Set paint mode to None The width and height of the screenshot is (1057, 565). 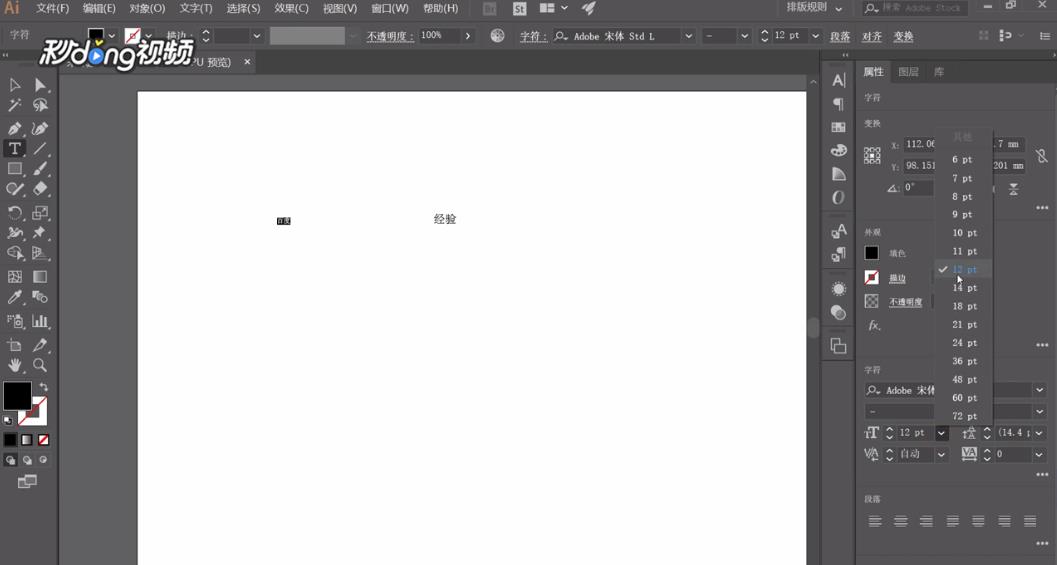pyautogui.click(x=43, y=440)
